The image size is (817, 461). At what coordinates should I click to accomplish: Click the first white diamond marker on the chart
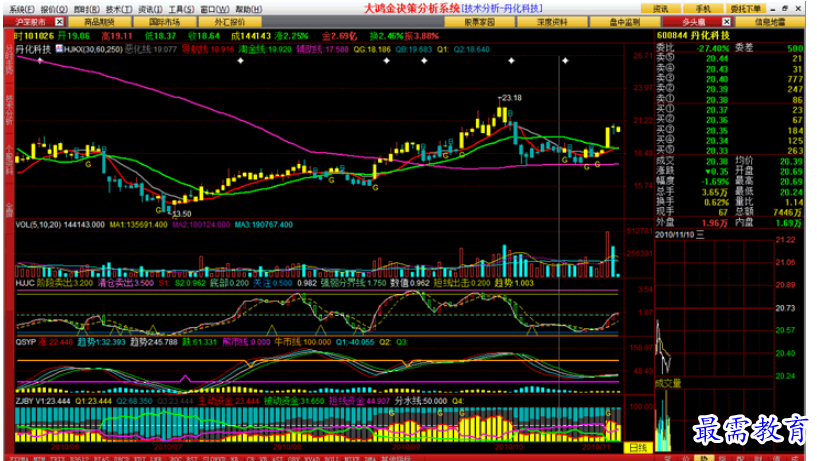pyautogui.click(x=39, y=62)
